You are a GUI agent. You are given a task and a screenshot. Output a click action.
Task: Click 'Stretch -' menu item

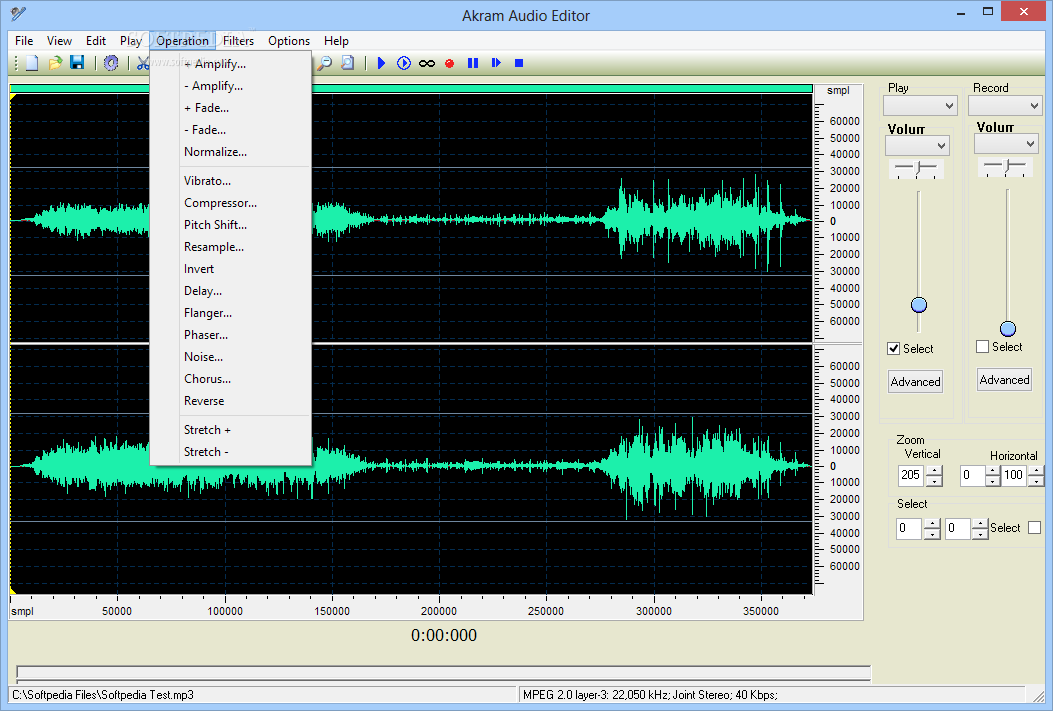click(230, 452)
